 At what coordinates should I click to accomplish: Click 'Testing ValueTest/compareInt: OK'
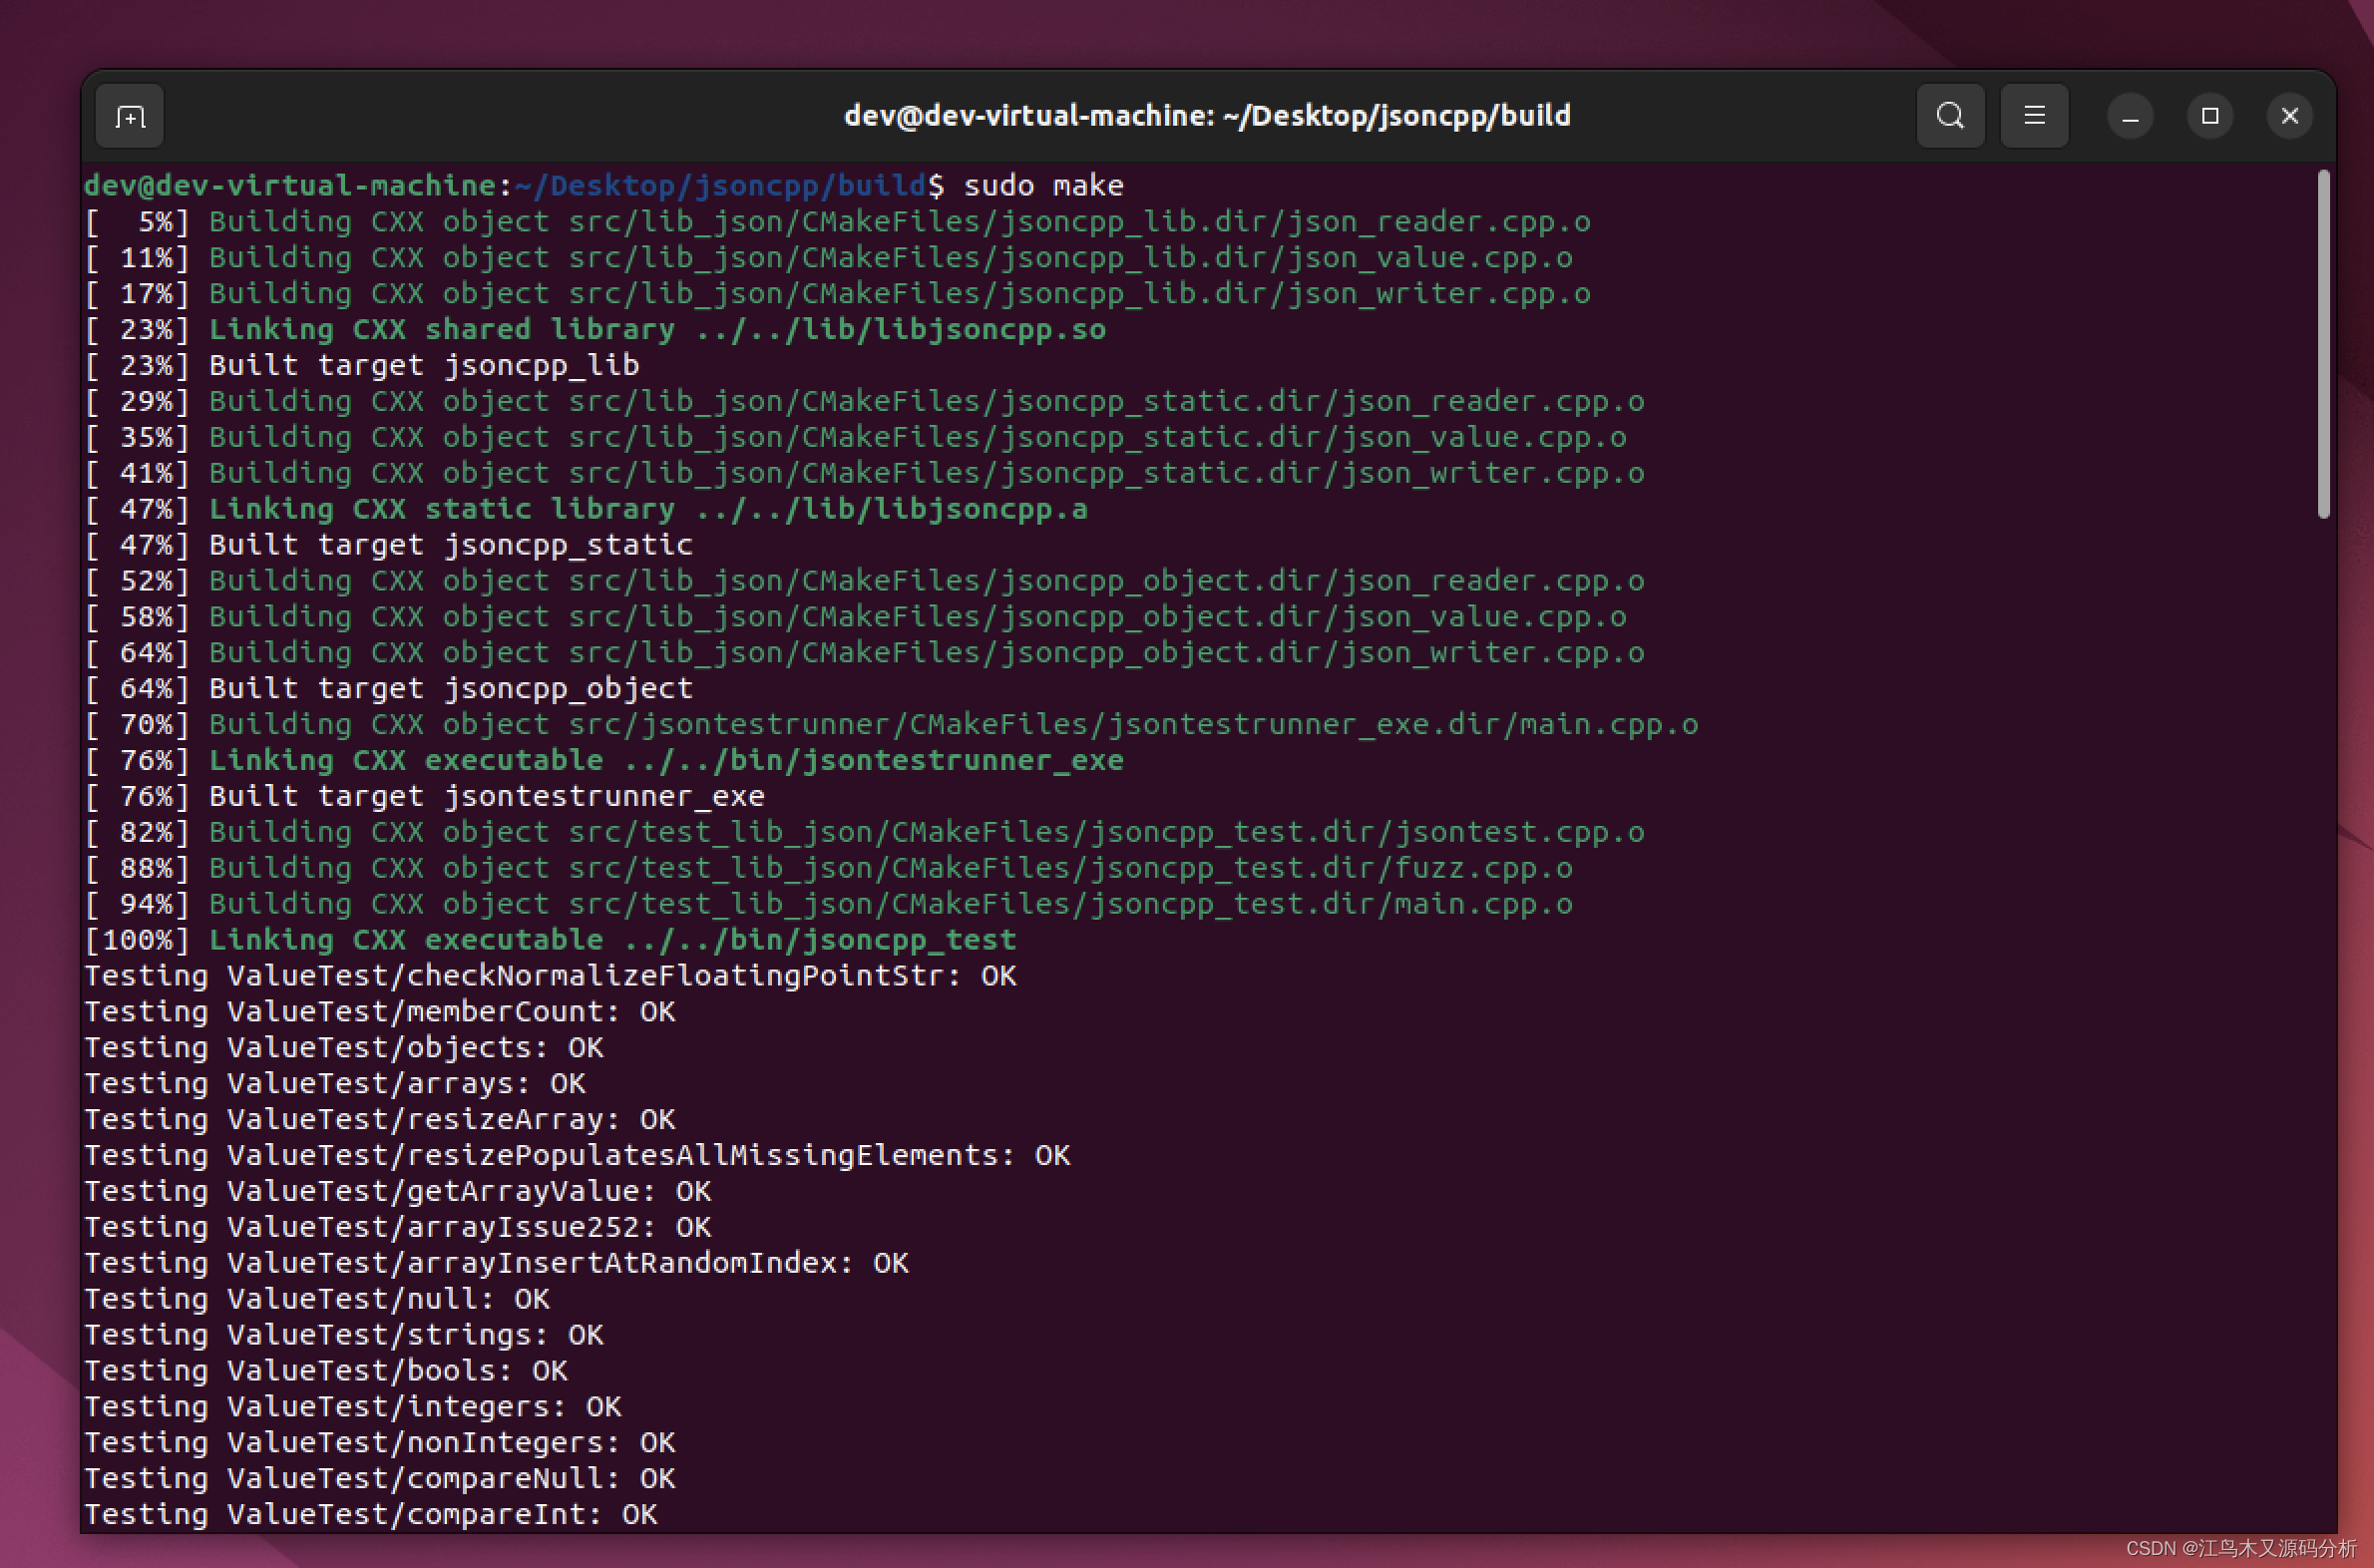point(371,1515)
